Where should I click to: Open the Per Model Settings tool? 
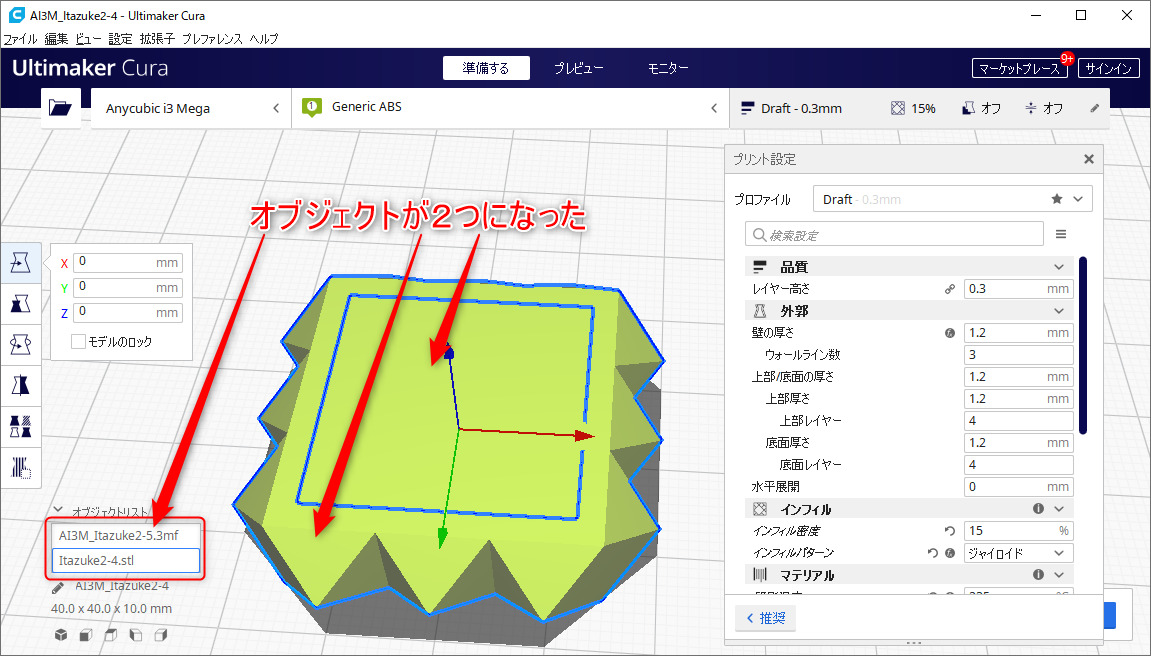click(x=20, y=426)
